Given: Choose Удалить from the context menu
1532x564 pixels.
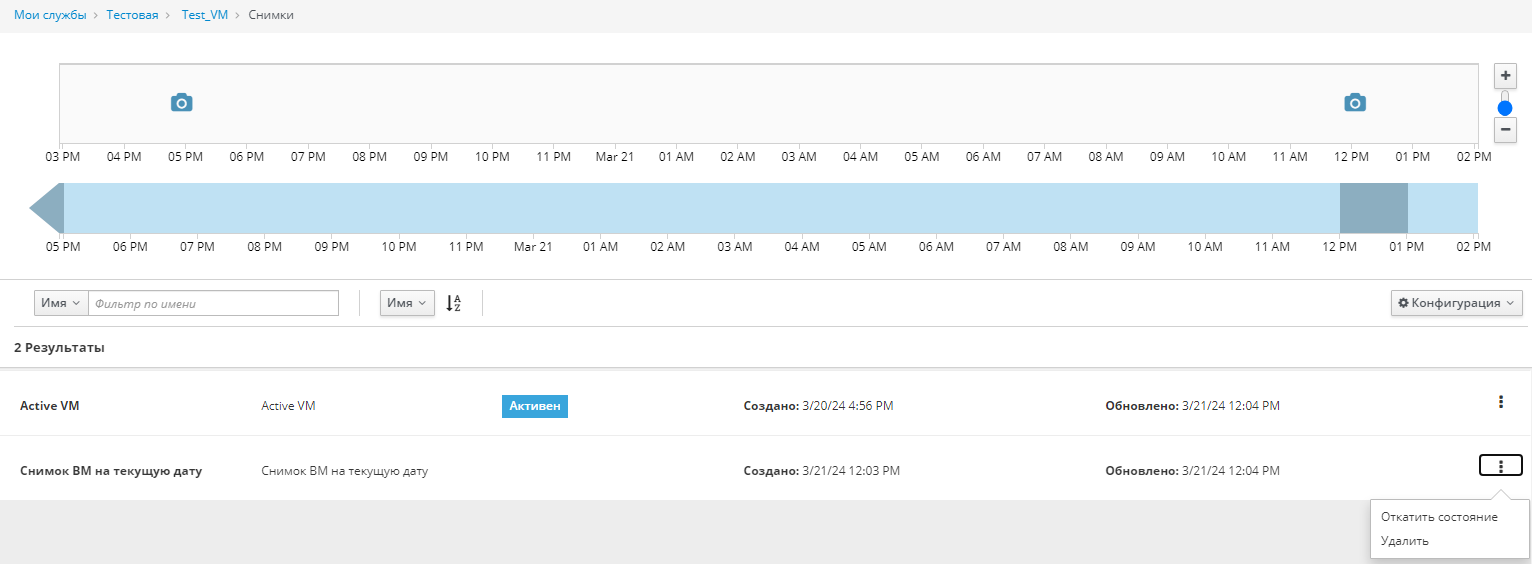Looking at the screenshot, I should pyautogui.click(x=1404, y=541).
